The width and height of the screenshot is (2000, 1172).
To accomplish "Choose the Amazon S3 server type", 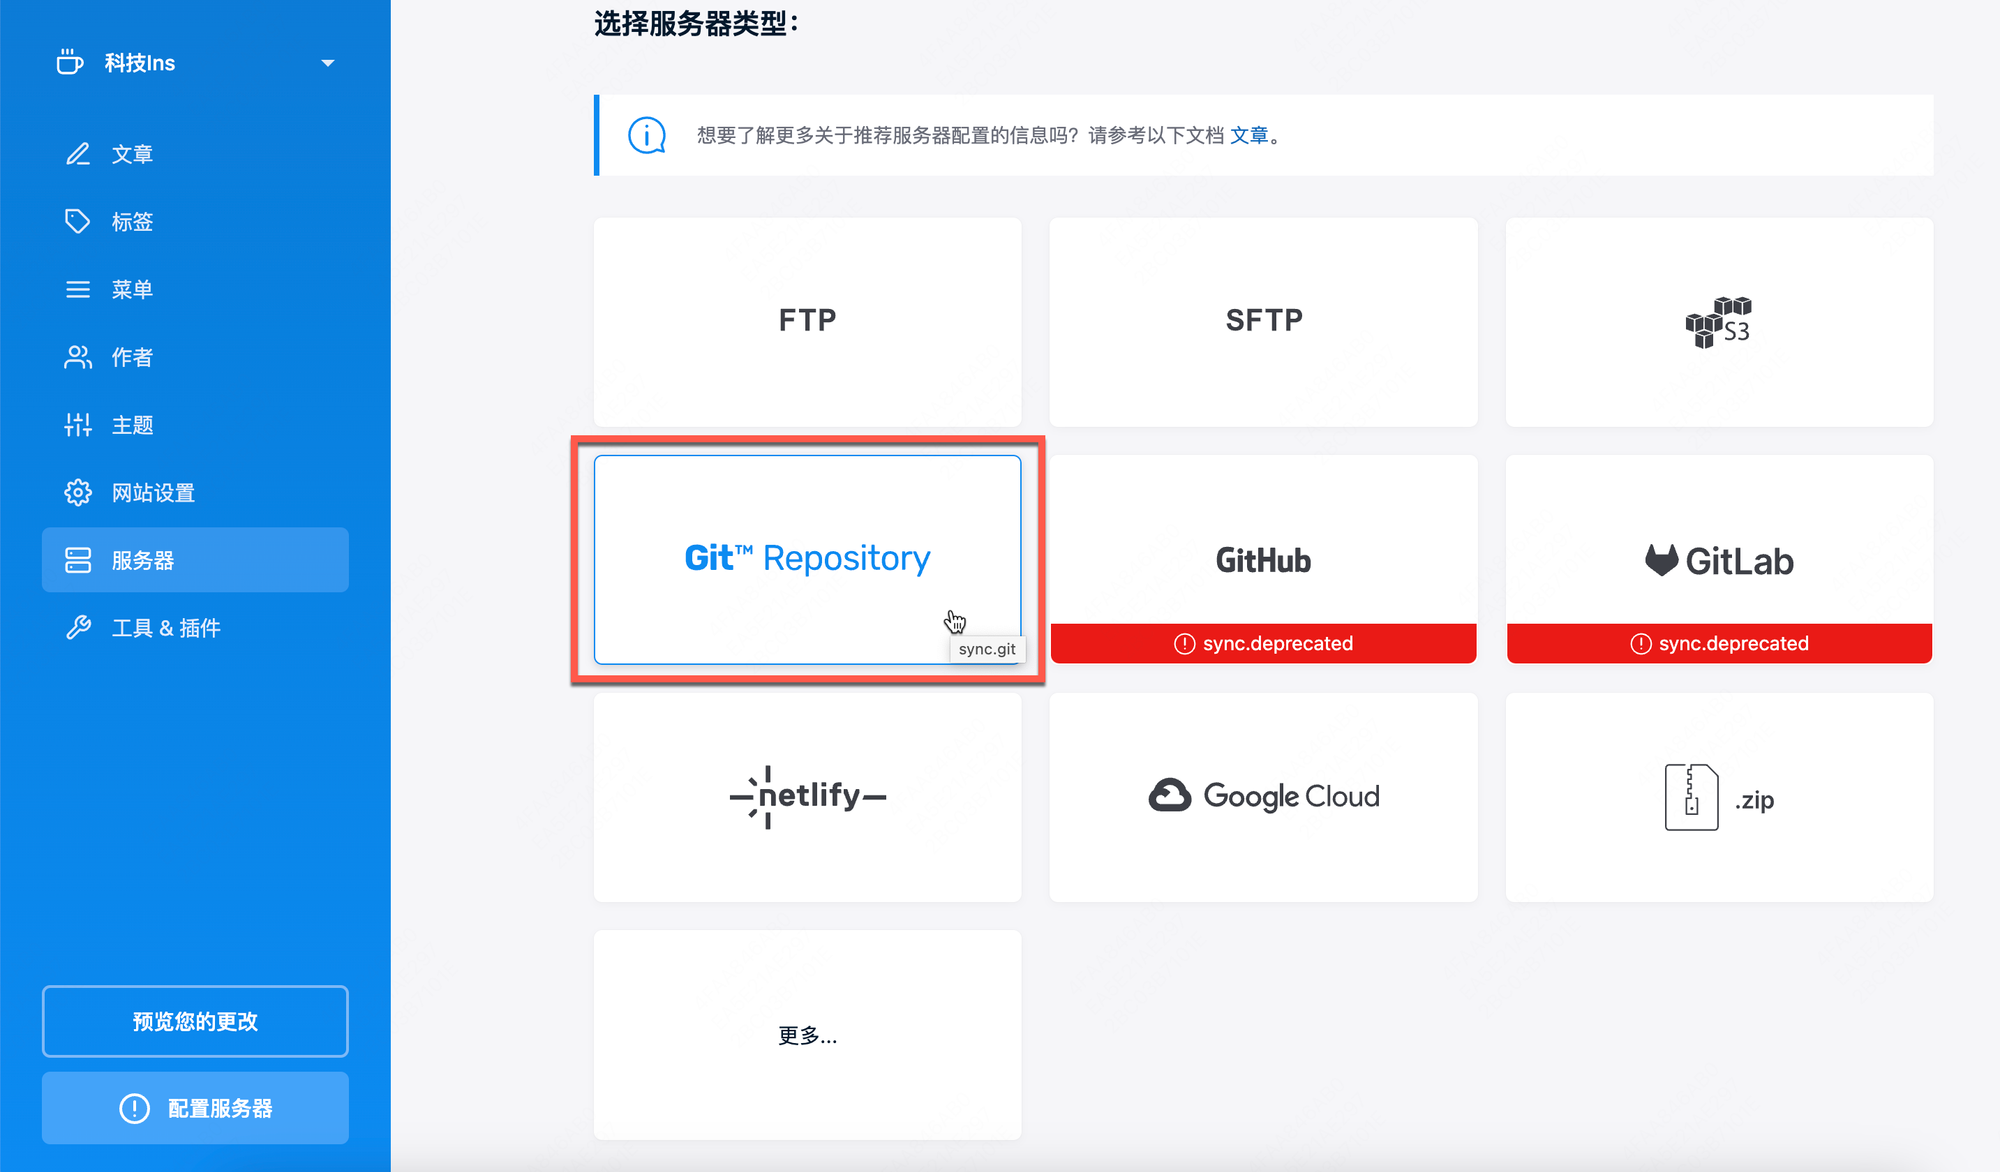I will point(1719,322).
